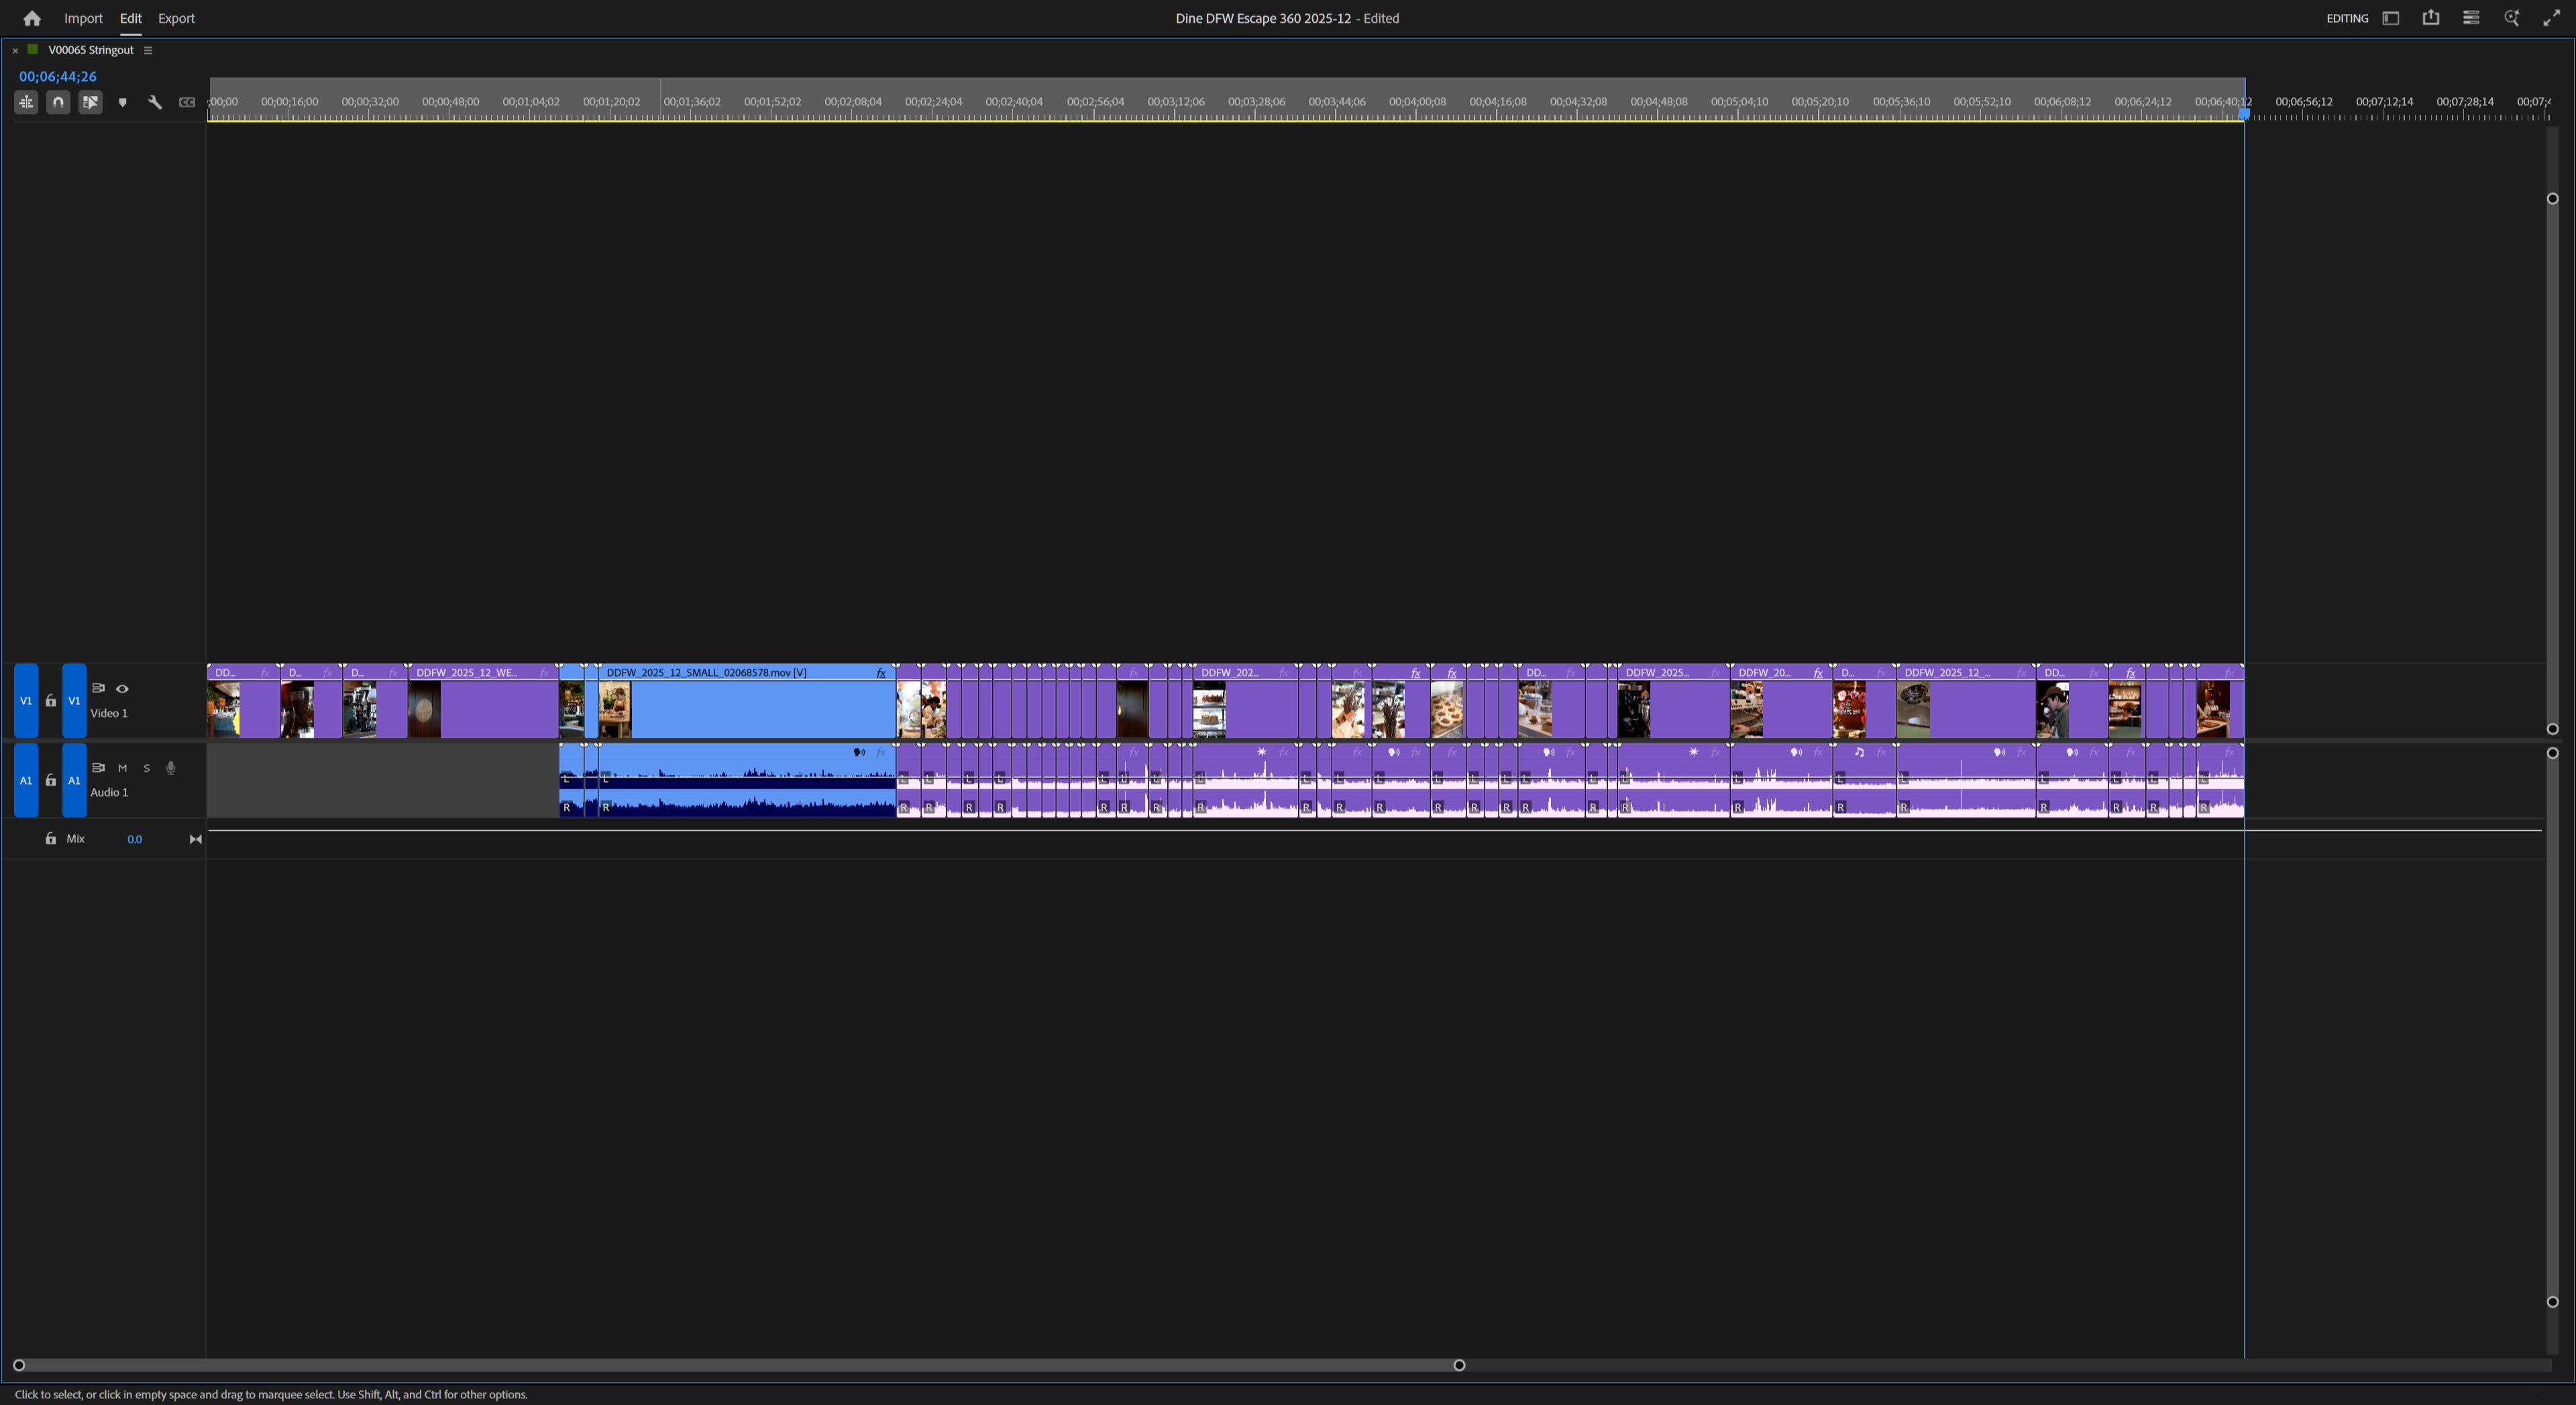
Task: Close the V00065 Stringout sequence tab
Action: point(14,49)
